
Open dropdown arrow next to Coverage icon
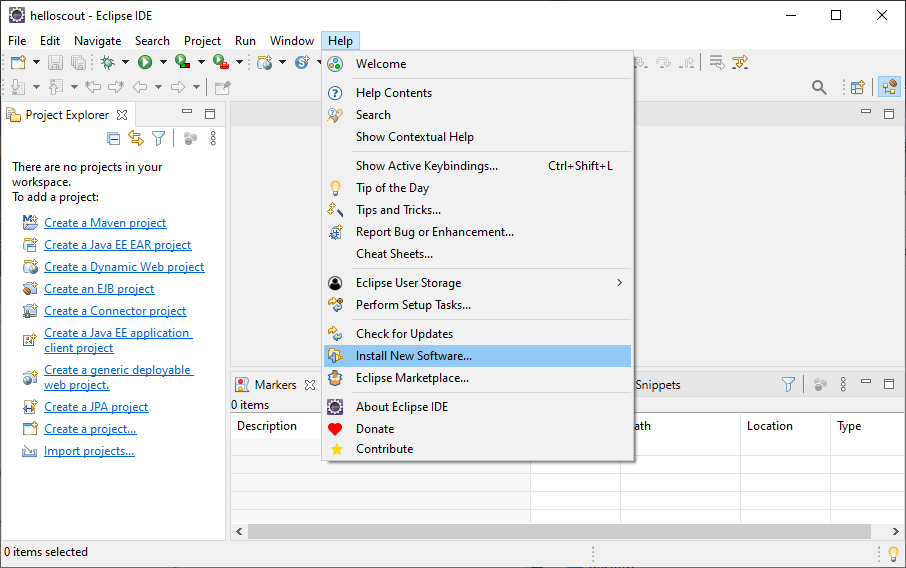tap(201, 62)
